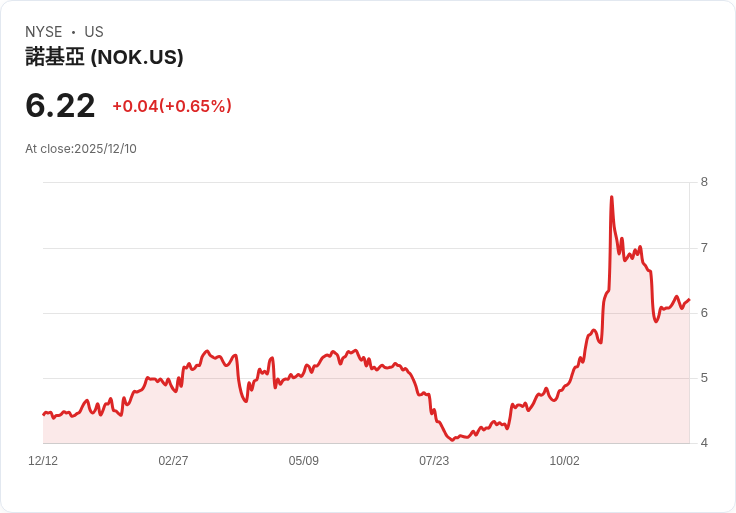Click the NYSE exchange label
The image size is (736, 513).
tap(44, 32)
